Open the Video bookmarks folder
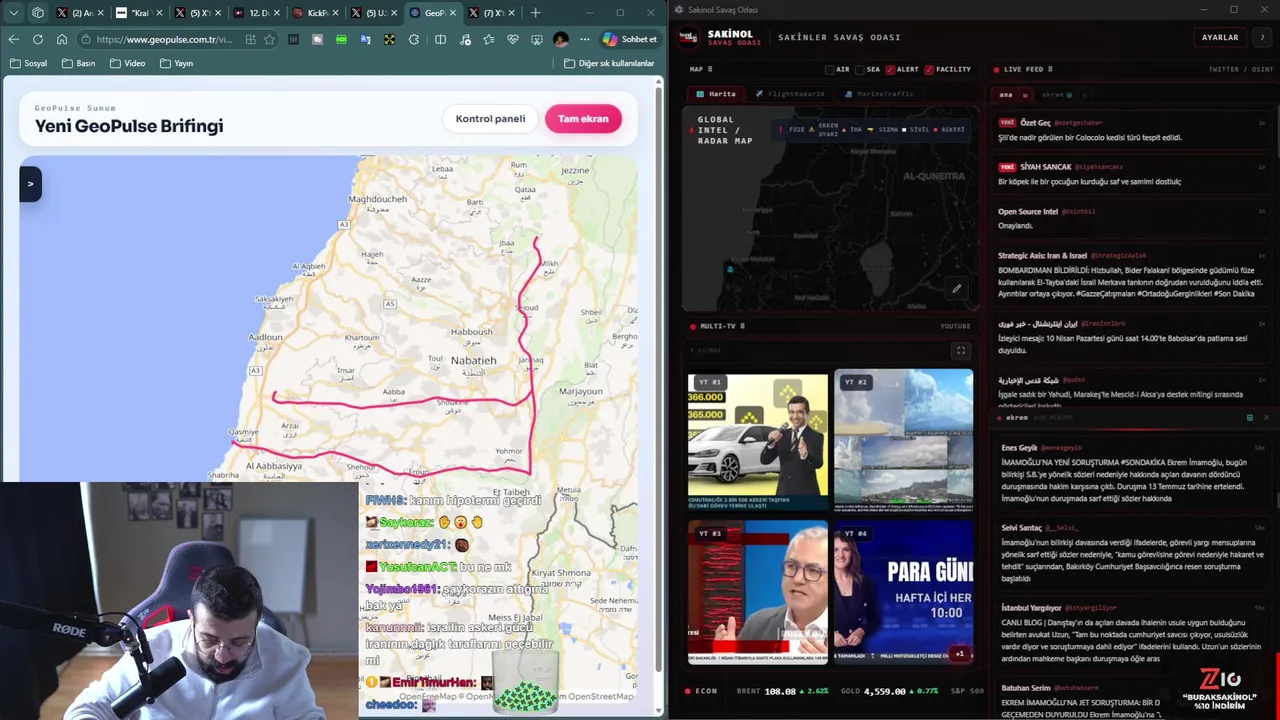The image size is (1280, 720). tap(127, 63)
